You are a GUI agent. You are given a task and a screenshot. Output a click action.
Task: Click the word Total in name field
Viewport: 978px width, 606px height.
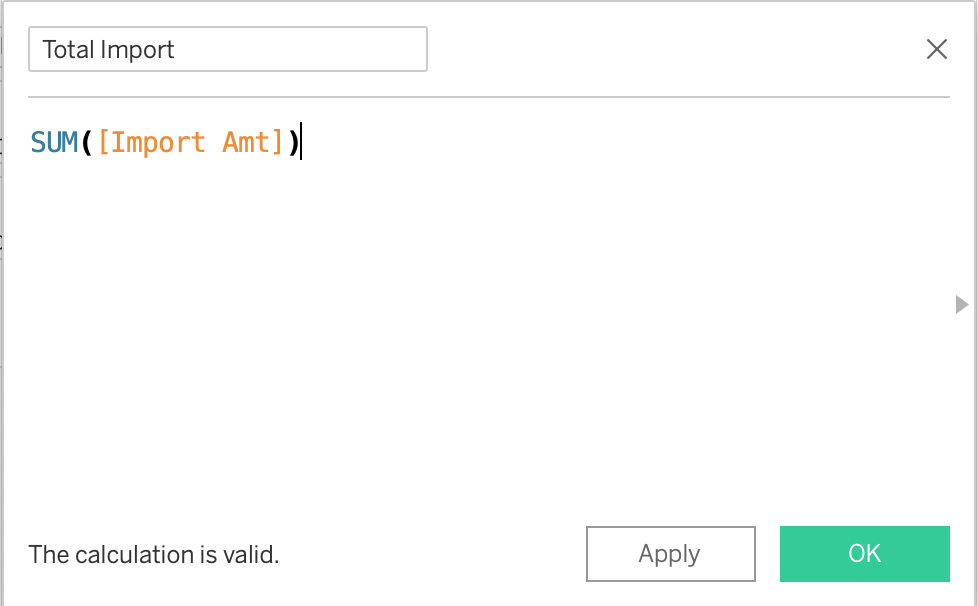[68, 50]
